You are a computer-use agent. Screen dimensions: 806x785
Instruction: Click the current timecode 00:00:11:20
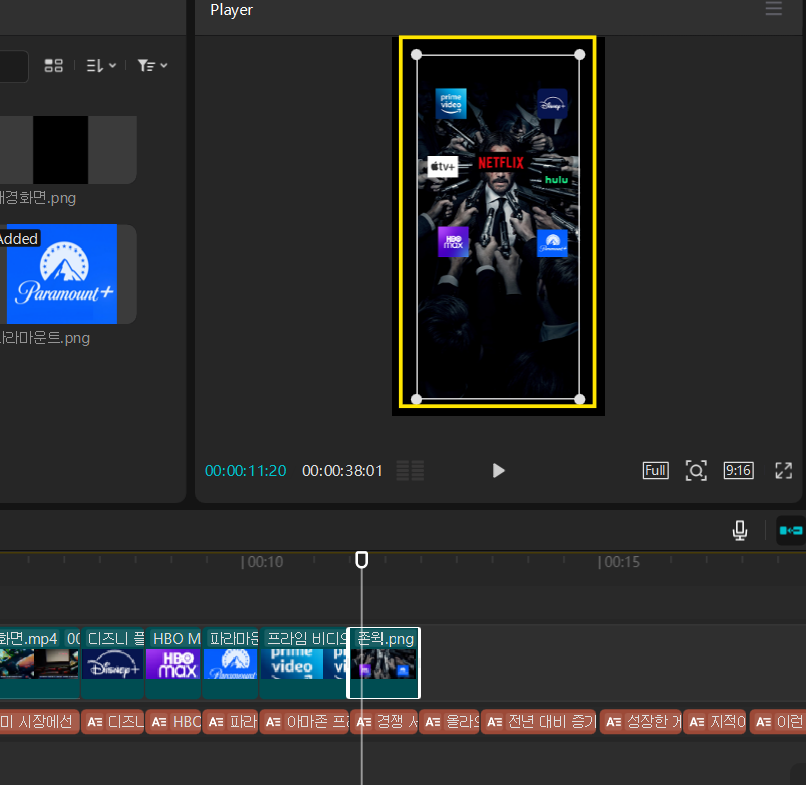(246, 471)
